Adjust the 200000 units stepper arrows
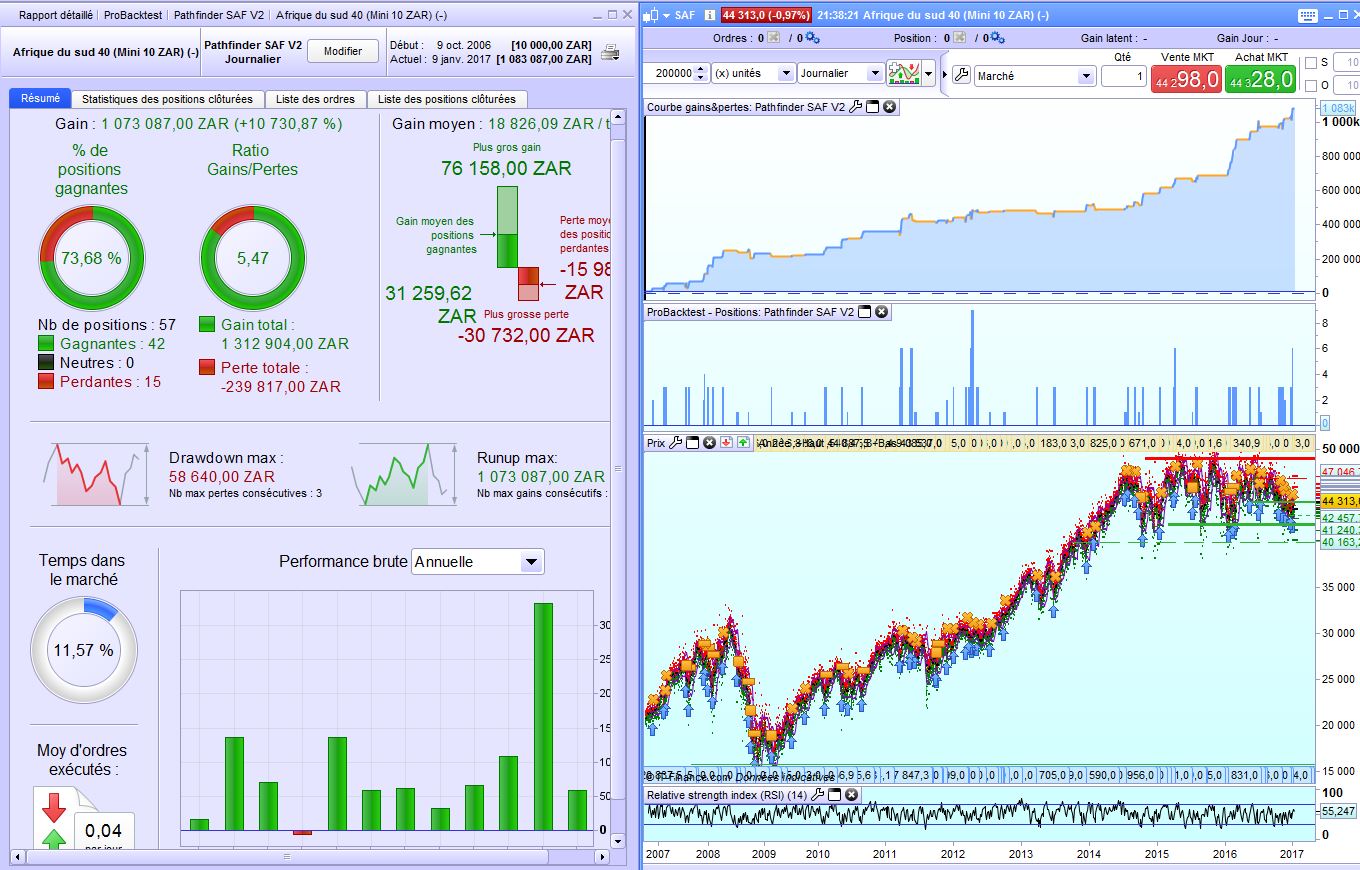This screenshot has width=1360, height=870. click(x=701, y=74)
